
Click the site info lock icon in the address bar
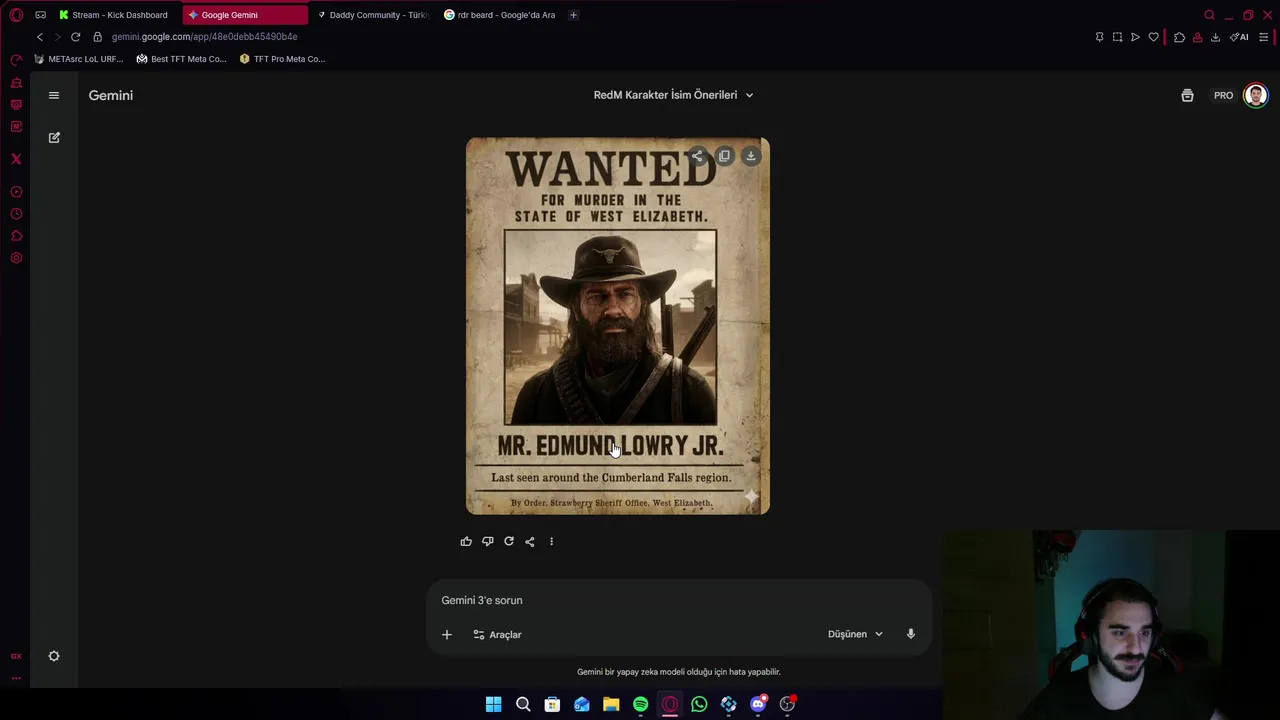(x=97, y=37)
